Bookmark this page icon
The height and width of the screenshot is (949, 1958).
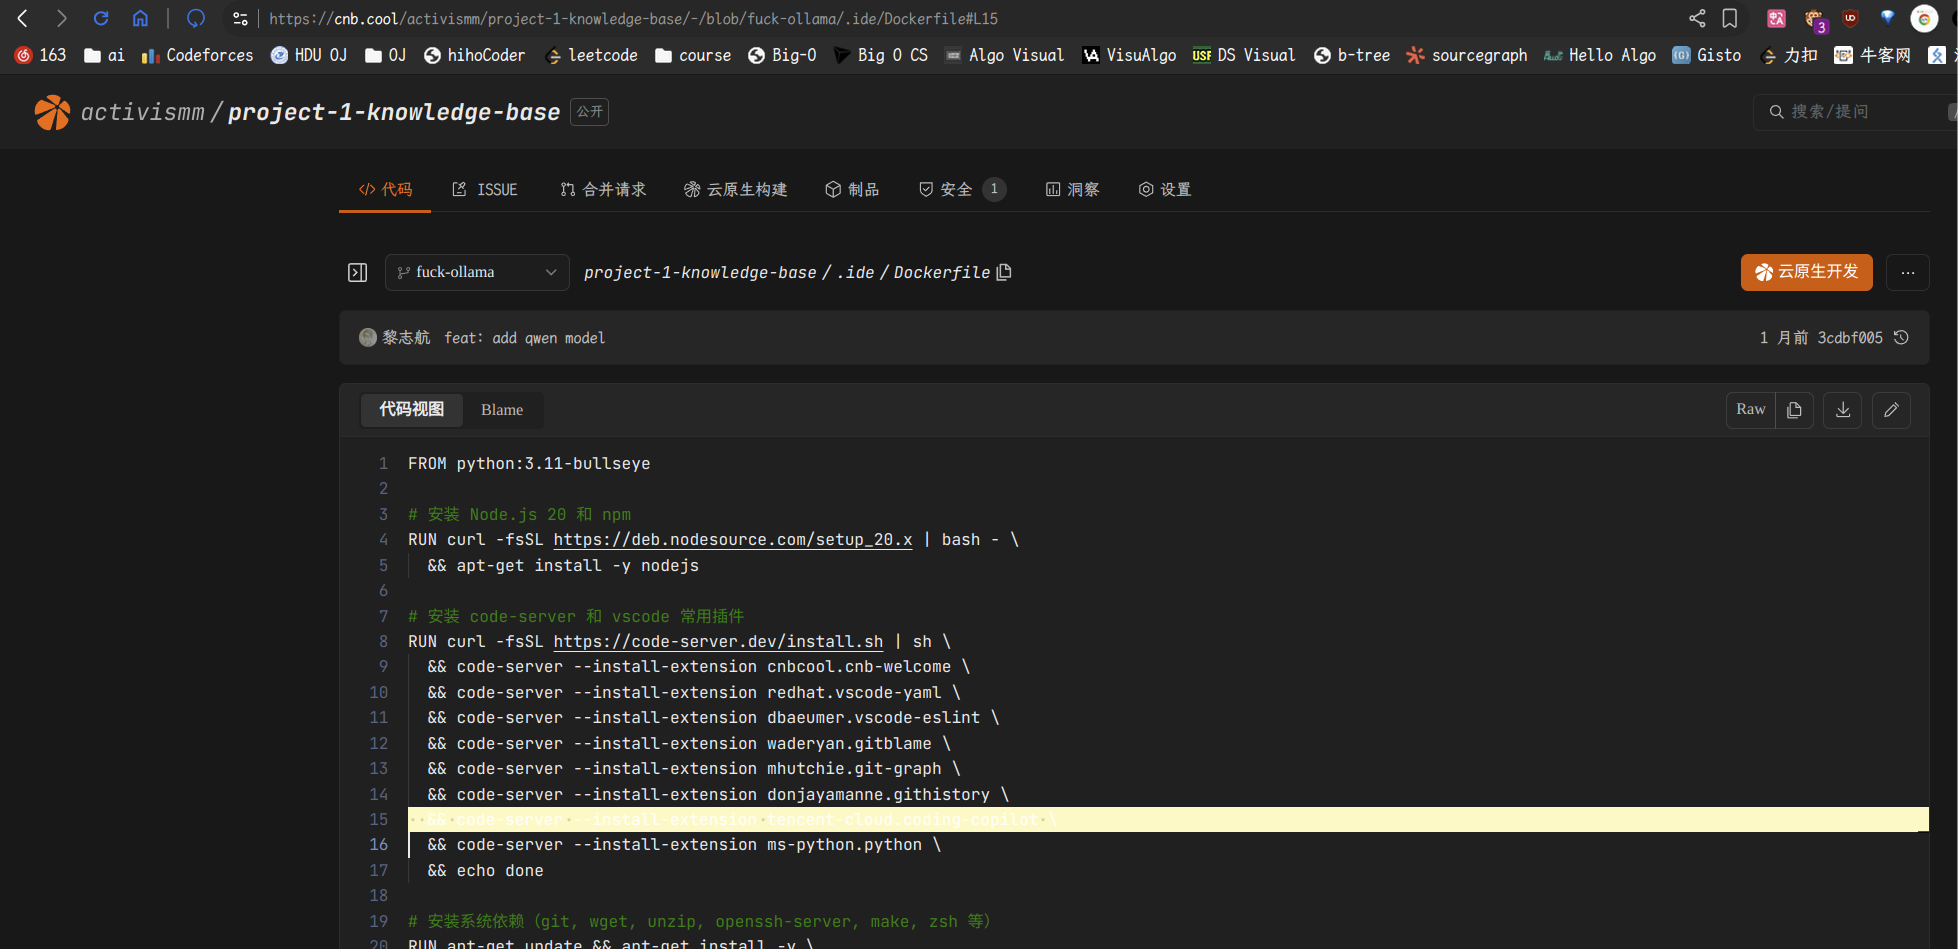tap(1730, 18)
